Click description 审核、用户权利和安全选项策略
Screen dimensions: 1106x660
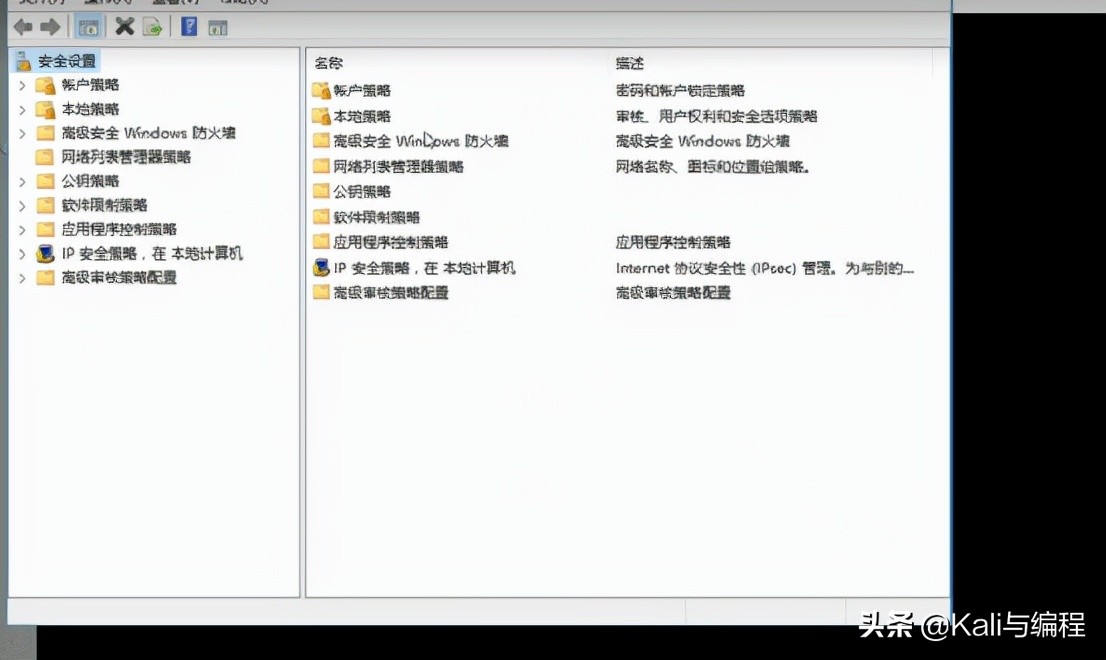pyautogui.click(x=716, y=116)
